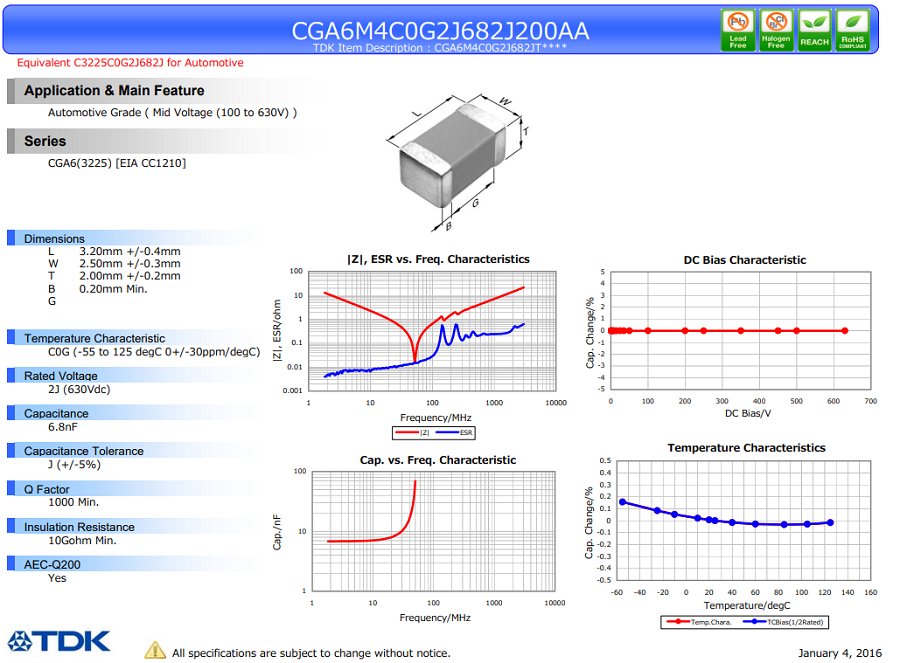This screenshot has width=900, height=663.
Task: Click Insulation Resistance heading
Action: 79,527
